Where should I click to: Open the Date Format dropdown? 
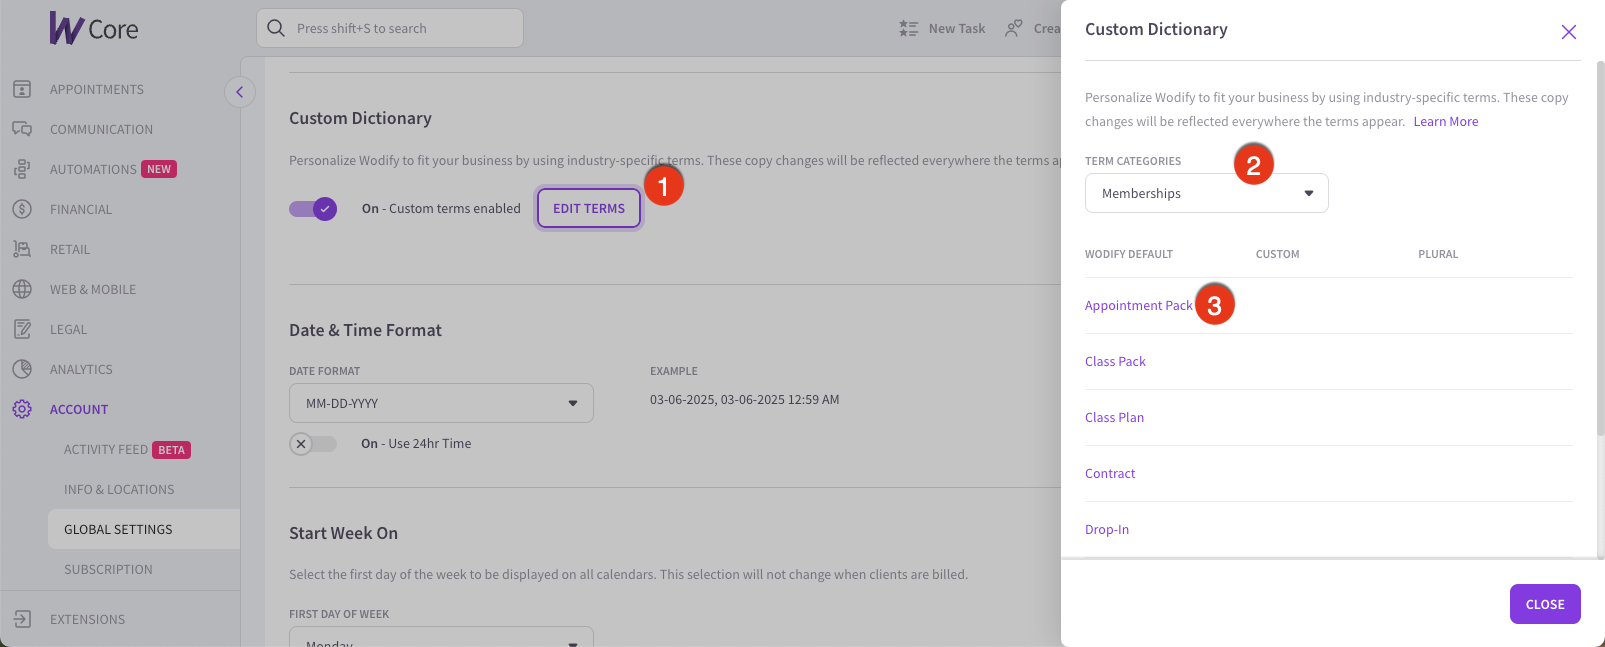(x=441, y=403)
